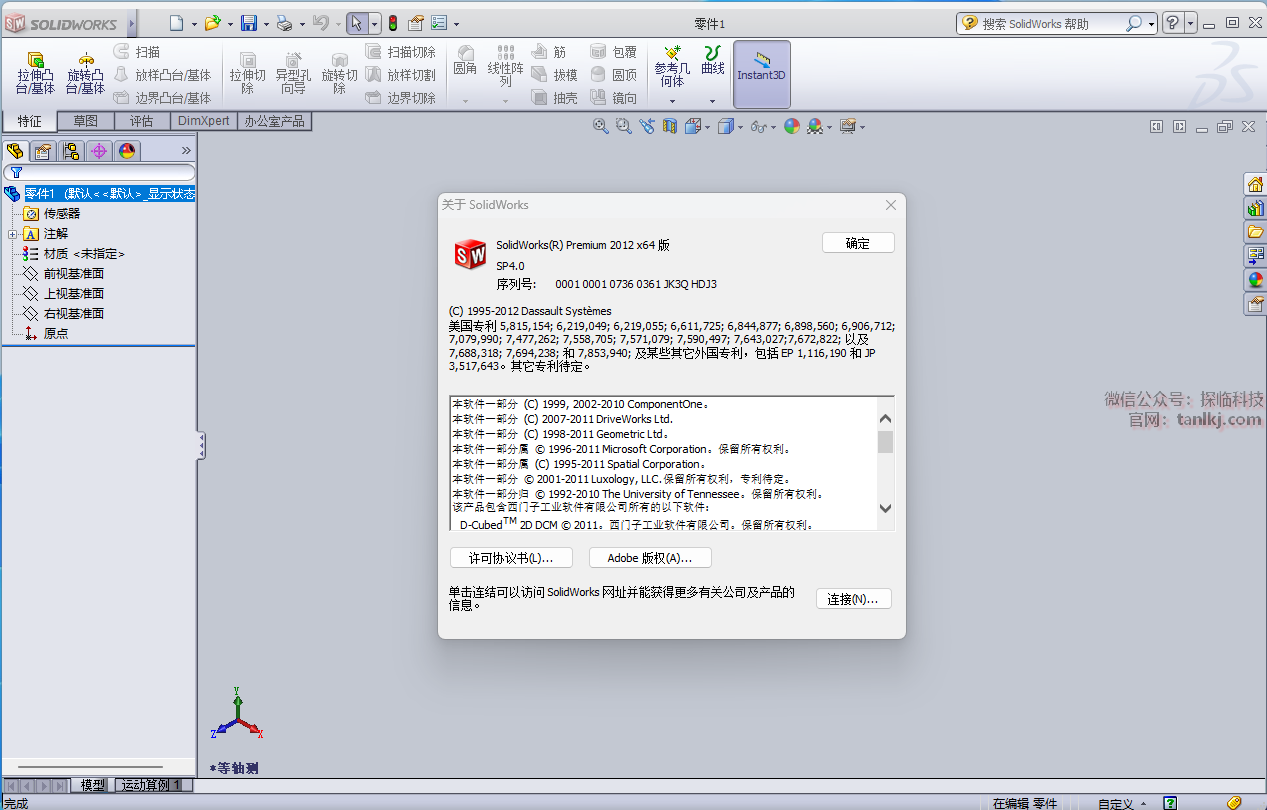Click the 线性阵列 linear pattern tool
Image resolution: width=1267 pixels, height=810 pixels.
[506, 66]
